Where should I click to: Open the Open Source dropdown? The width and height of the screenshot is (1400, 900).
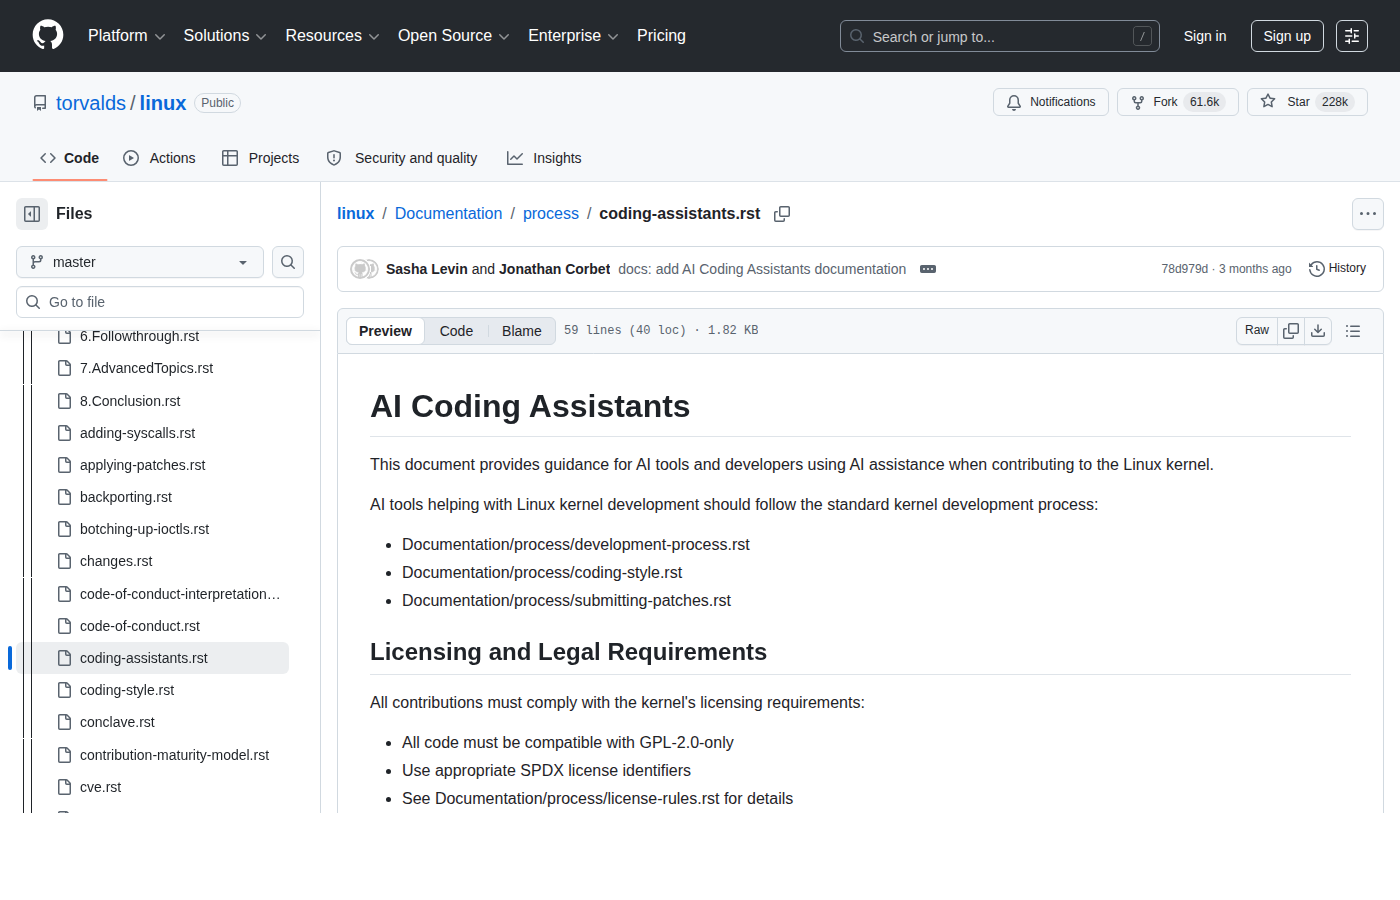click(x=453, y=36)
